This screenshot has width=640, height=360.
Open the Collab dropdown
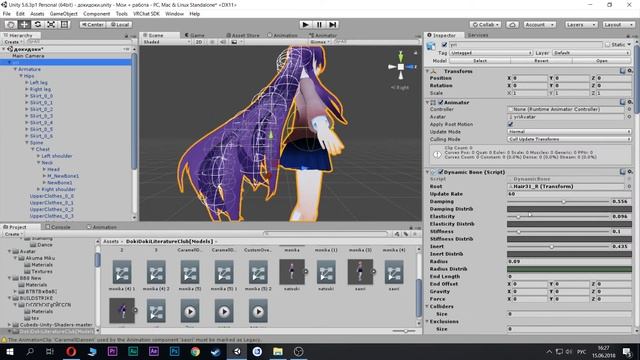[486, 24]
